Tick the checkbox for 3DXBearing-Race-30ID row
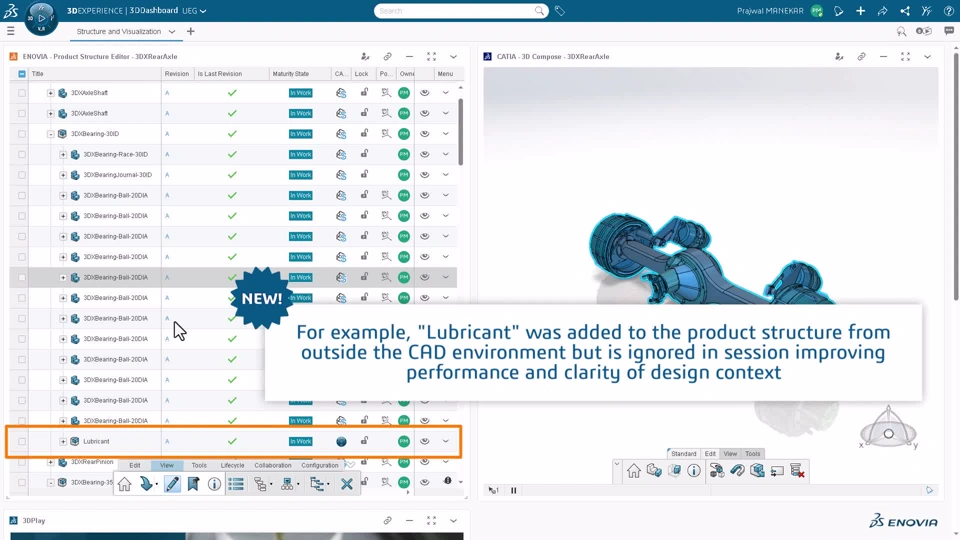Screen dimensions: 960x540 pyautogui.click(x=21, y=154)
